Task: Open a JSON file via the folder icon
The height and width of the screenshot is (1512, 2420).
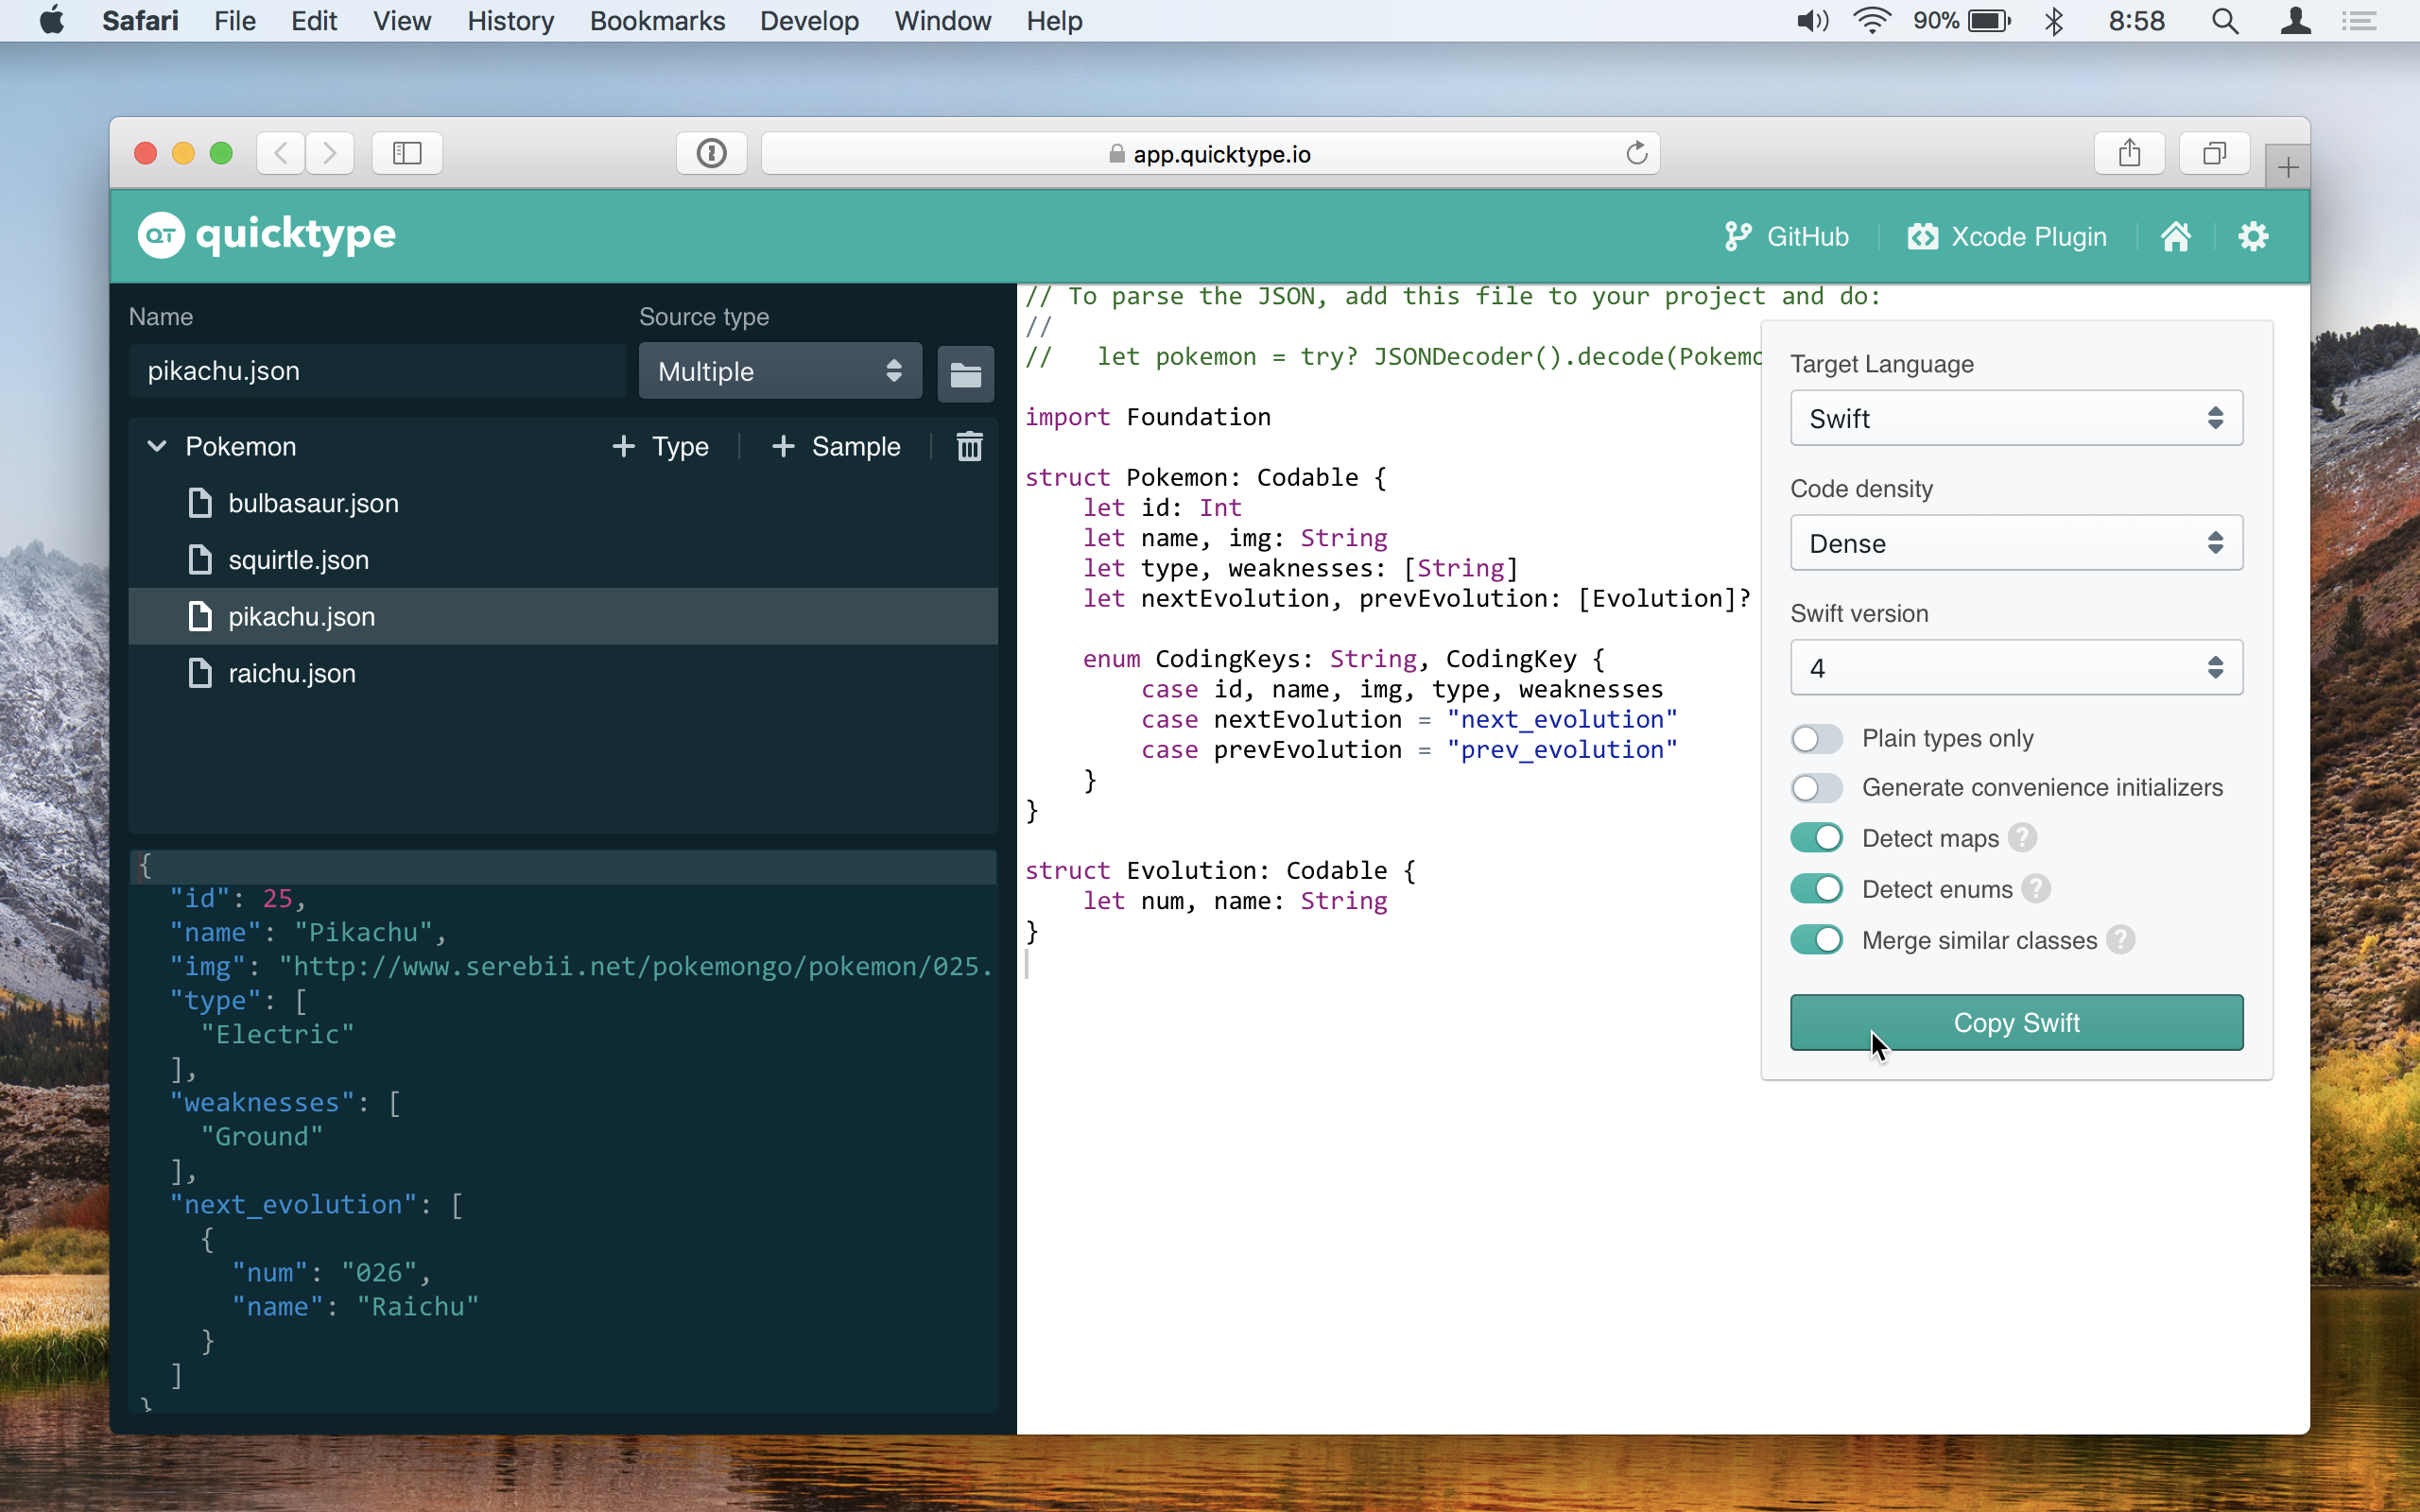Action: click(x=965, y=373)
